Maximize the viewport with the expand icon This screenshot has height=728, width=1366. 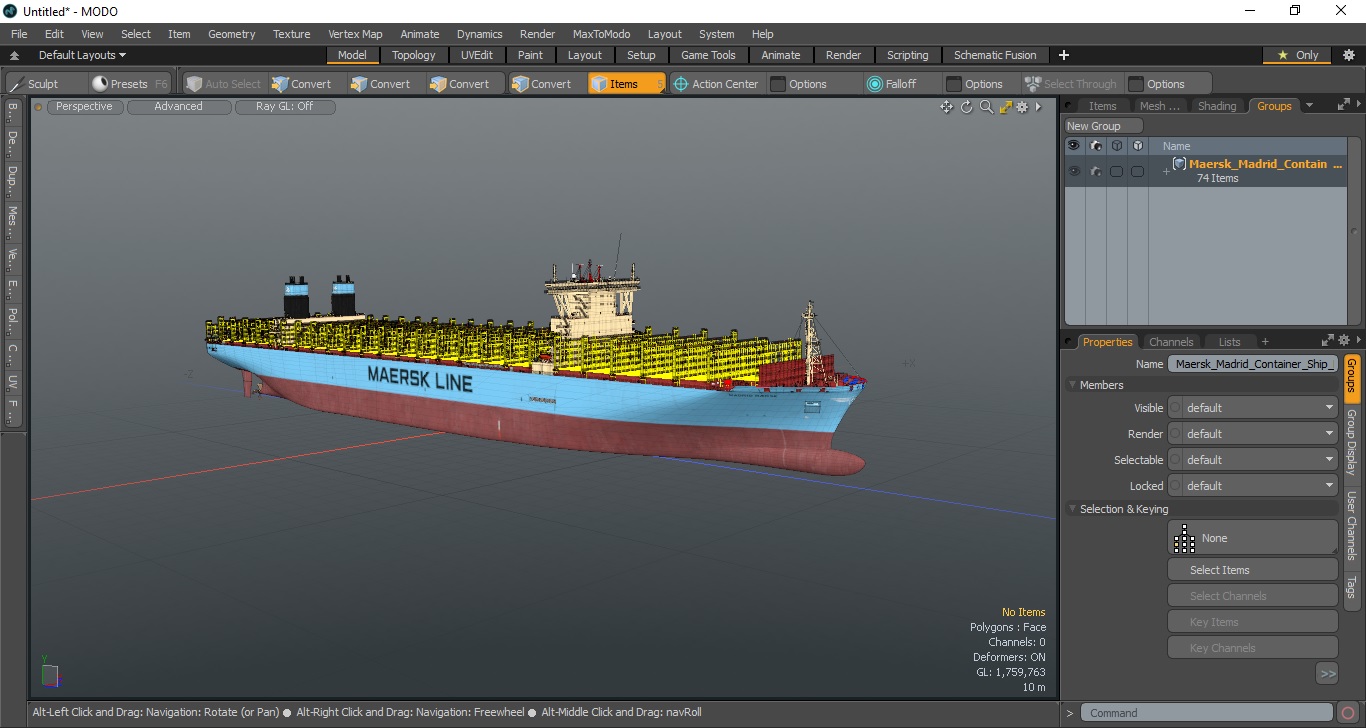point(1005,107)
